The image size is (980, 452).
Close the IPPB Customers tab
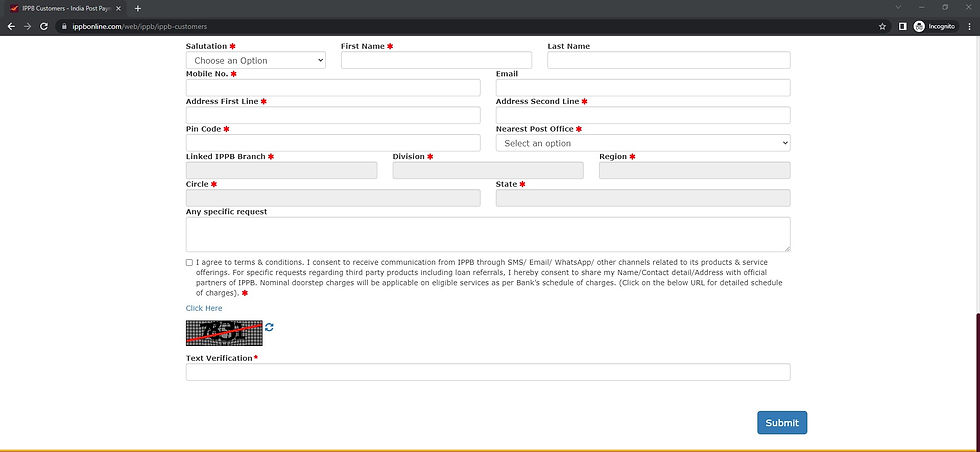[118, 8]
